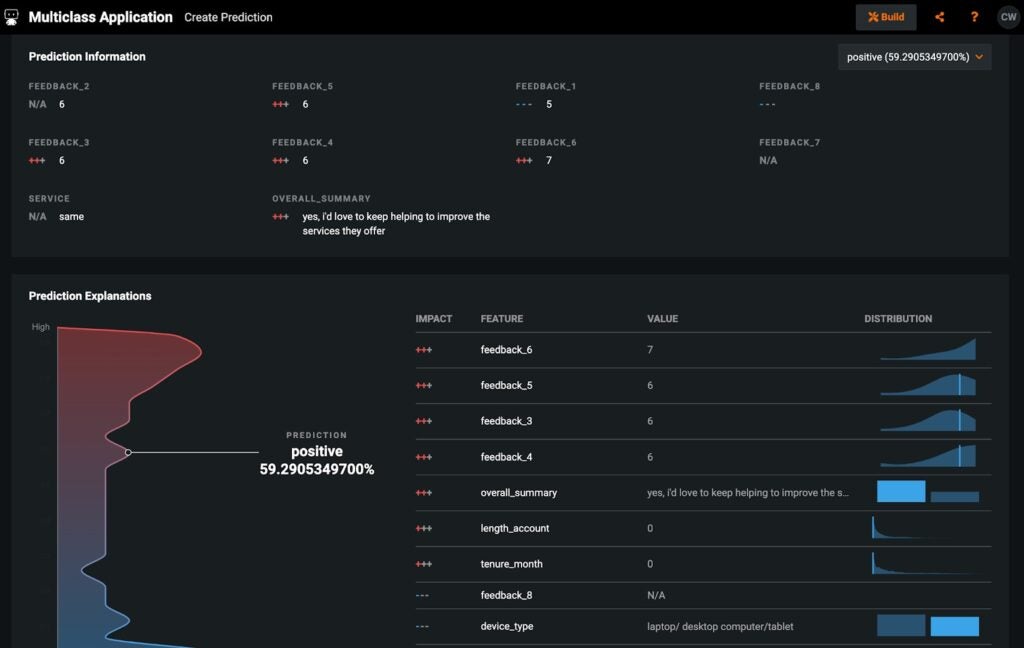1024x648 pixels.
Task: Click the share icon in header
Action: pyautogui.click(x=939, y=17)
